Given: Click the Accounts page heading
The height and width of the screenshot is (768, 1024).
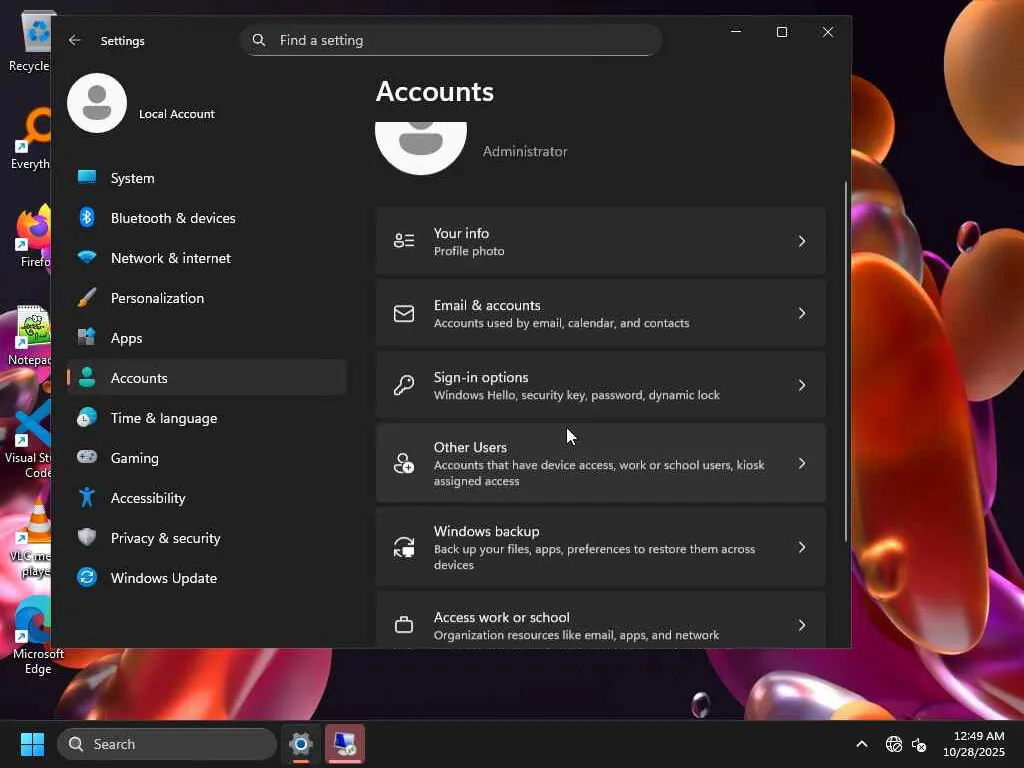Looking at the screenshot, I should [x=435, y=91].
